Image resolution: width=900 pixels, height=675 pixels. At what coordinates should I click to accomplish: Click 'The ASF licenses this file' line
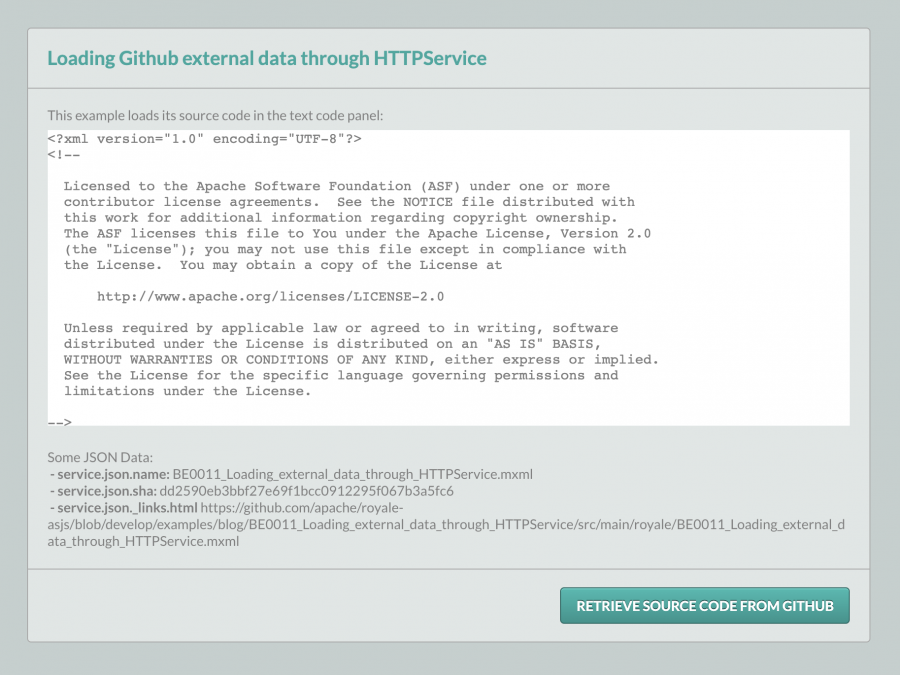357,233
